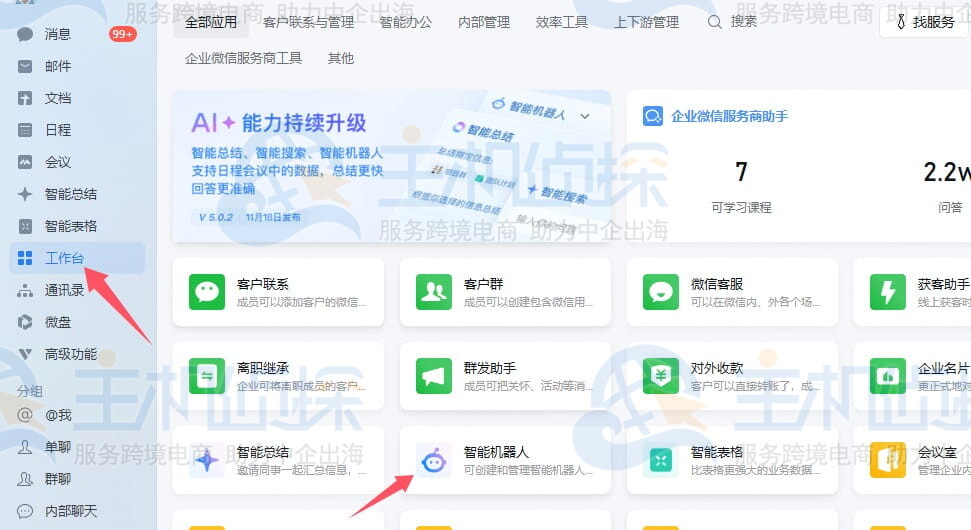Open the 微盘 drive icon
Image resolution: width=971 pixels, height=530 pixels.
point(25,322)
